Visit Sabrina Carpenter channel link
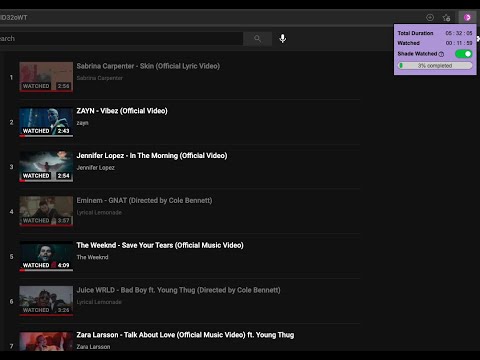The image size is (480, 360). point(100,78)
